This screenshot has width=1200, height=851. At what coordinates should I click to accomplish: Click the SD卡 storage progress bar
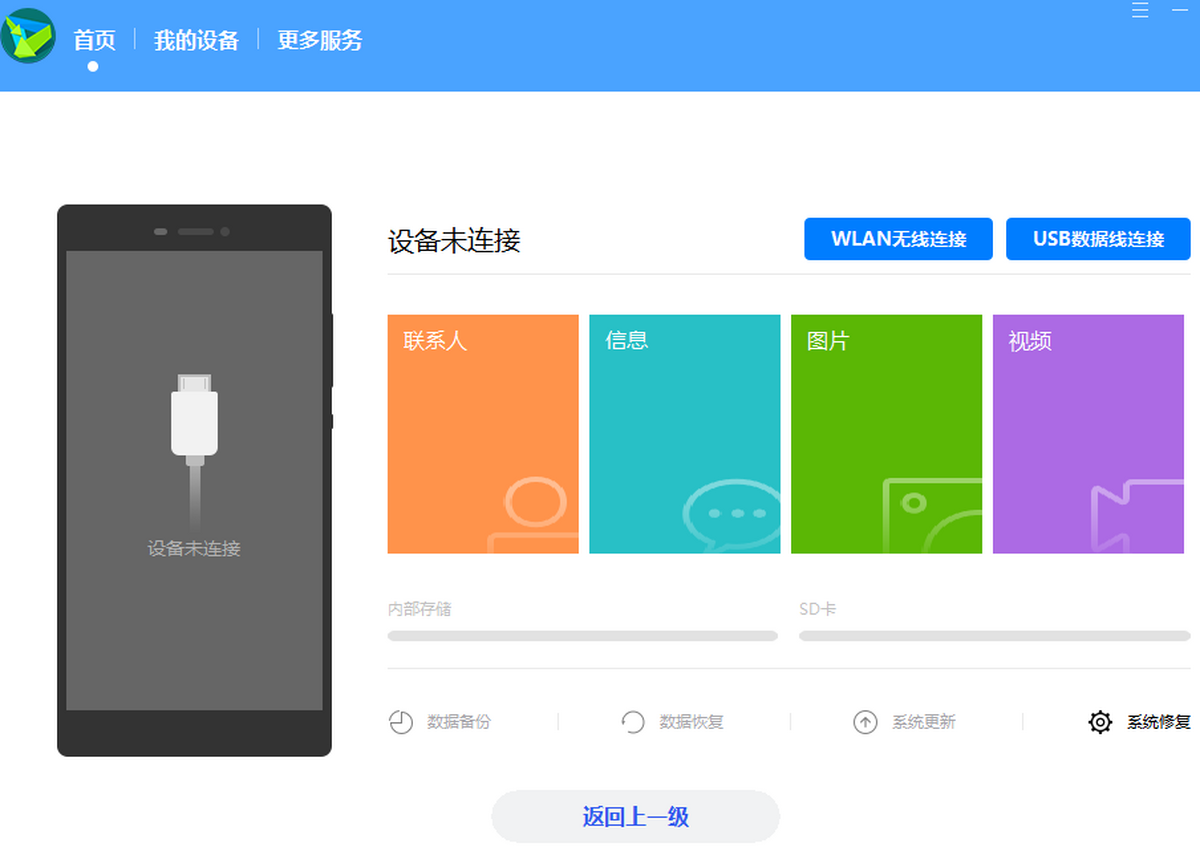pyautogui.click(x=993, y=636)
